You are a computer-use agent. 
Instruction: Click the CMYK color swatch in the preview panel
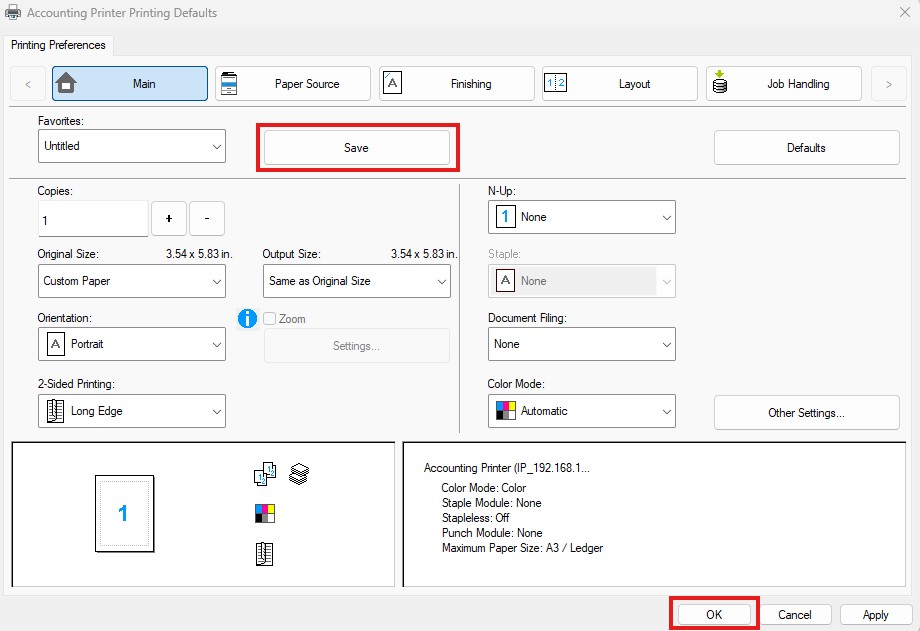coord(264,512)
